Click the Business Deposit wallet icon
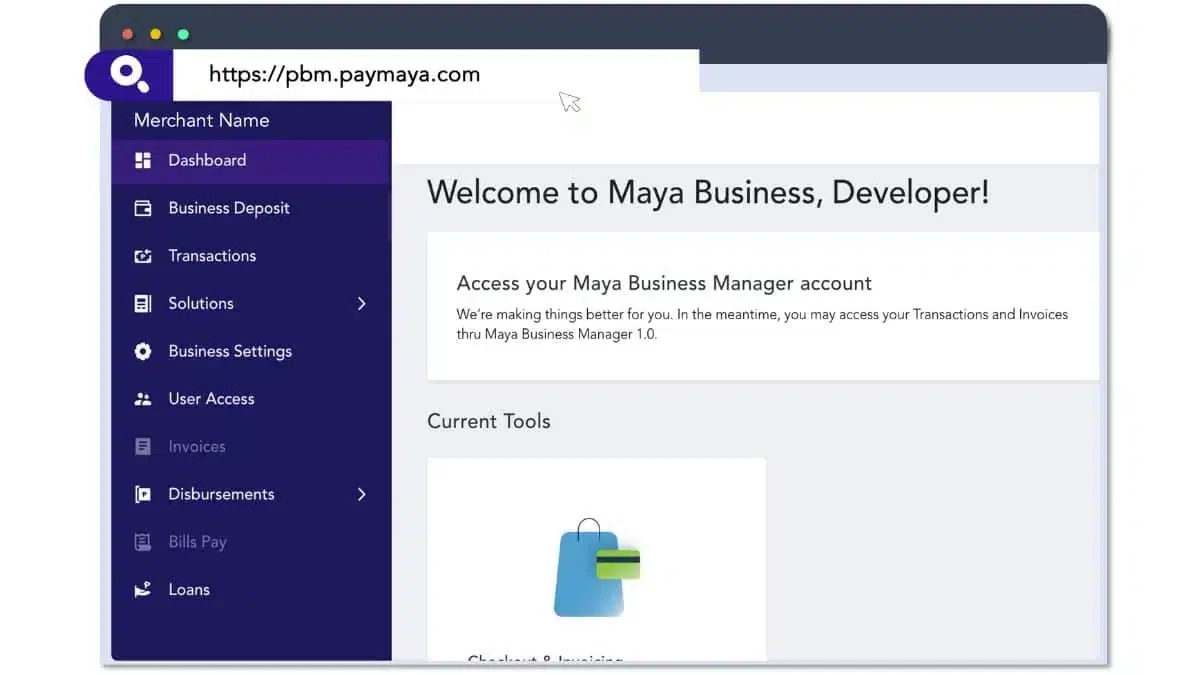 (143, 208)
